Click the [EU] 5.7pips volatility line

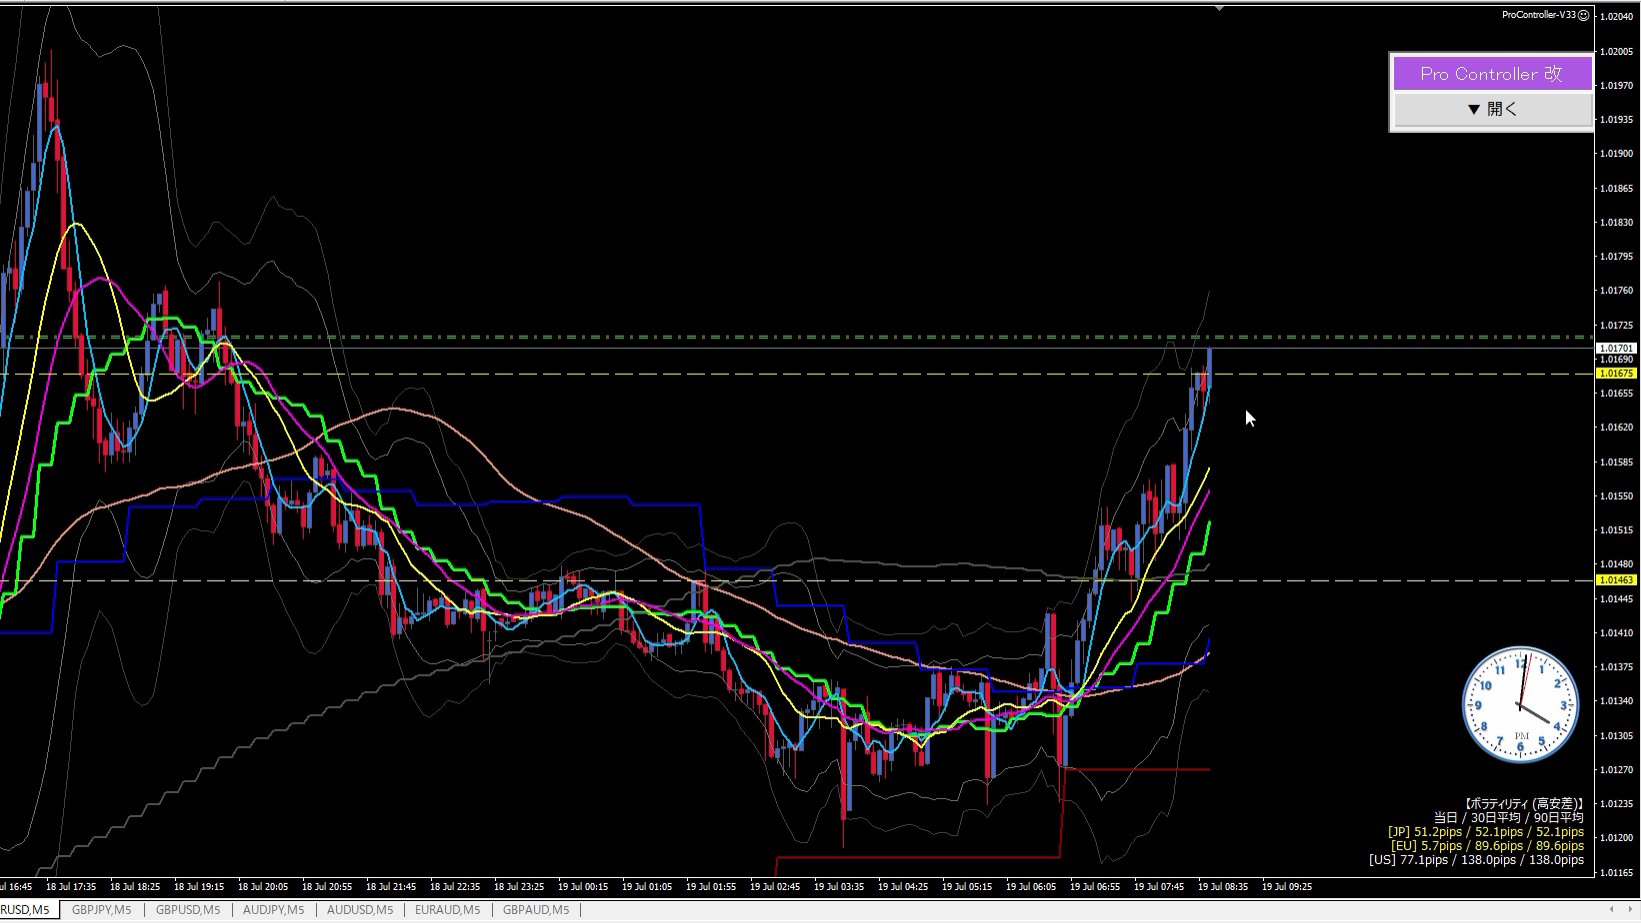pos(1487,846)
